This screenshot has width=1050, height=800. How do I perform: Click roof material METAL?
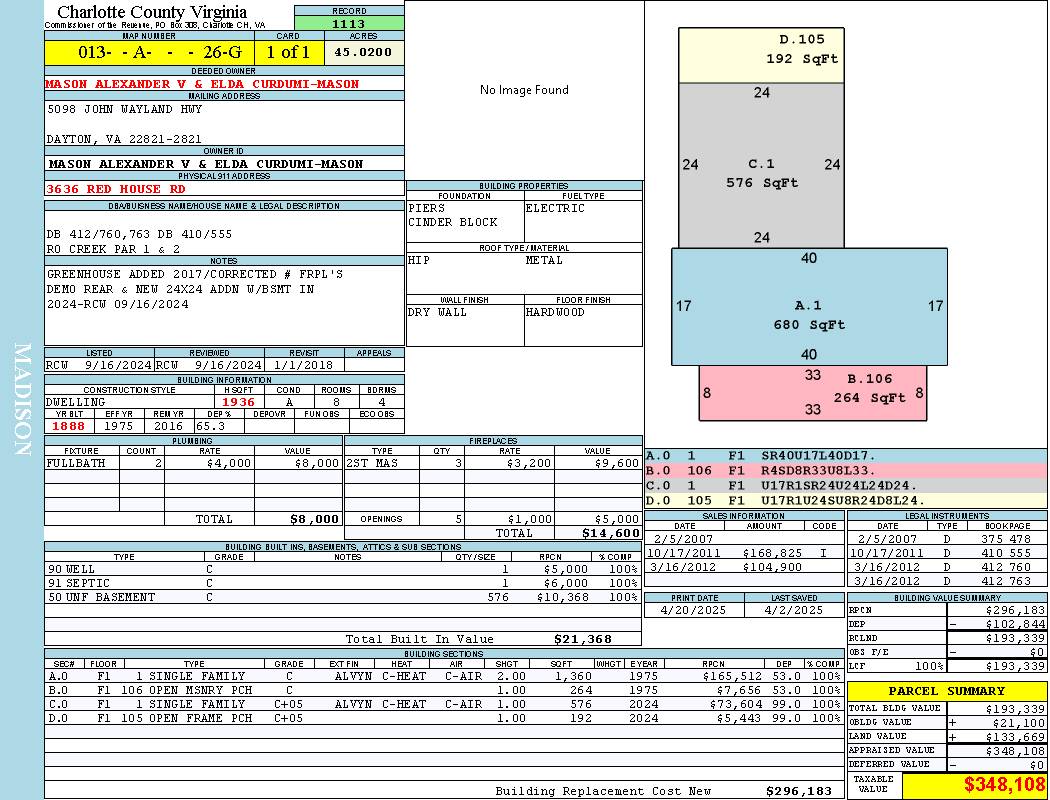pos(544,260)
